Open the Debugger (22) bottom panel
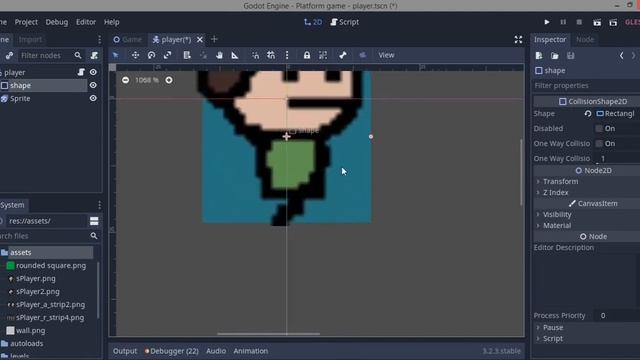The image size is (640, 360). 172,351
